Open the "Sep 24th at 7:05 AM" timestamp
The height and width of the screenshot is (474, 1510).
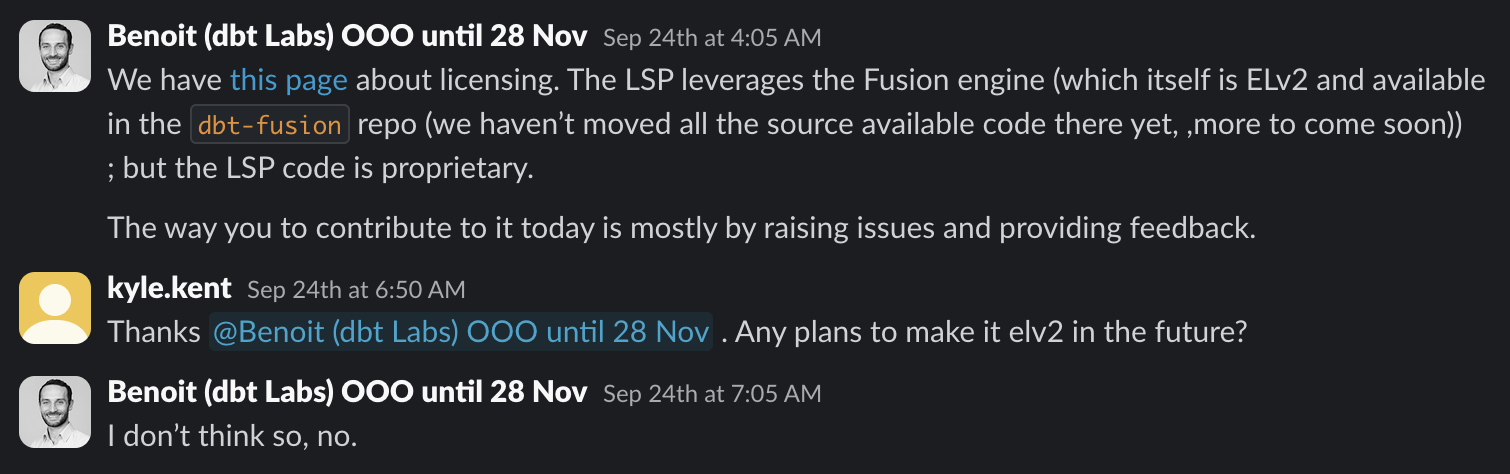(712, 394)
